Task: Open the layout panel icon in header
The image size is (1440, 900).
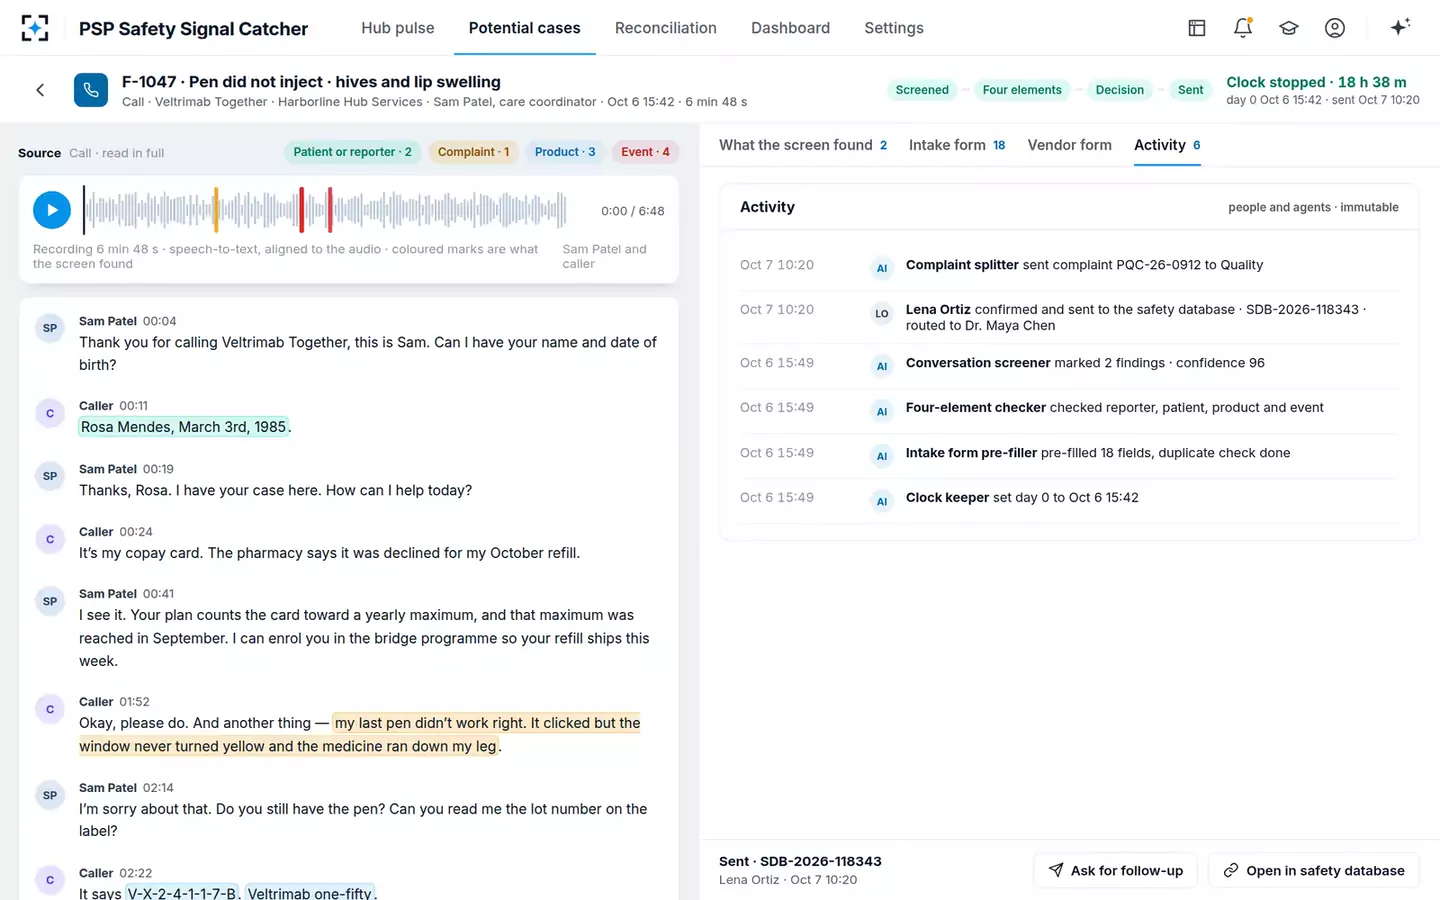Action: (1197, 28)
